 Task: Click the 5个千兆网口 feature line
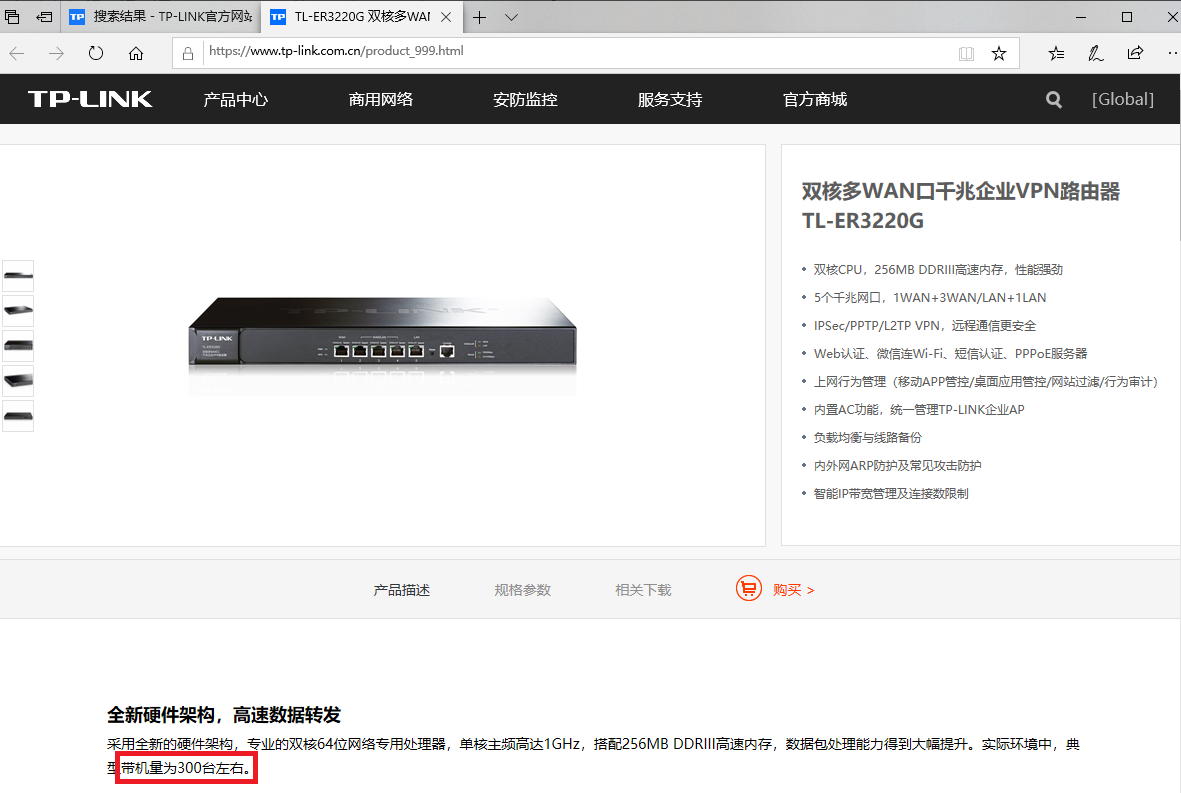(929, 297)
